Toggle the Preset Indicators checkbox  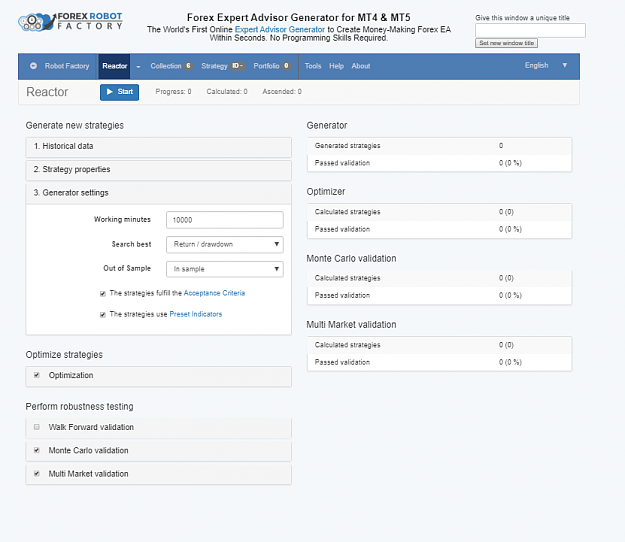[x=103, y=315]
